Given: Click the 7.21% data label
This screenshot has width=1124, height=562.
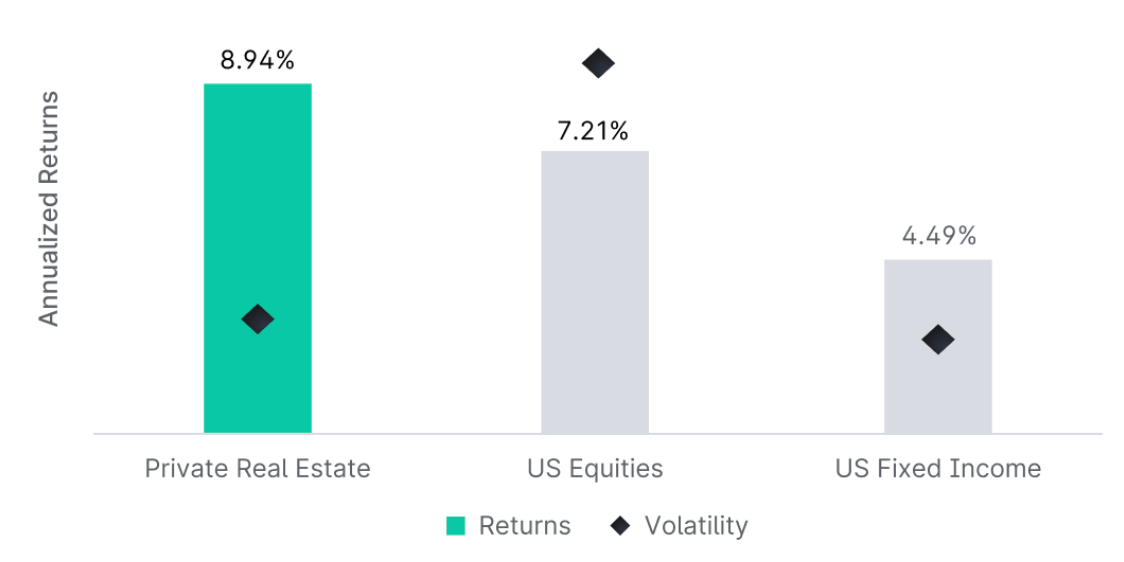Looking at the screenshot, I should (x=594, y=130).
